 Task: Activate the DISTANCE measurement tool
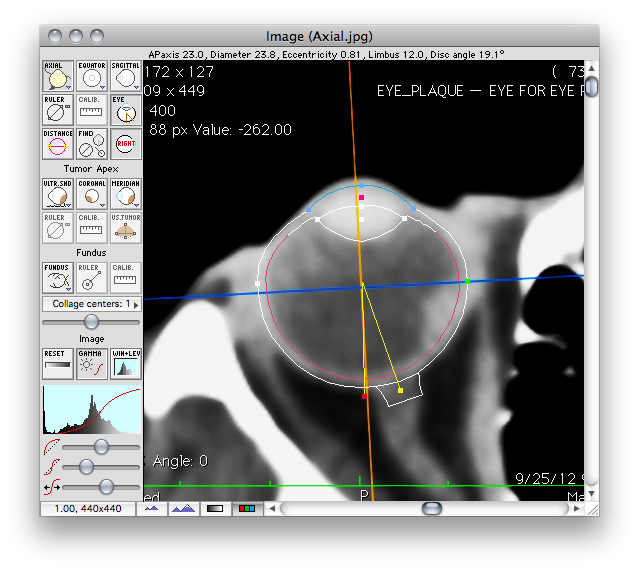pyautogui.click(x=57, y=143)
